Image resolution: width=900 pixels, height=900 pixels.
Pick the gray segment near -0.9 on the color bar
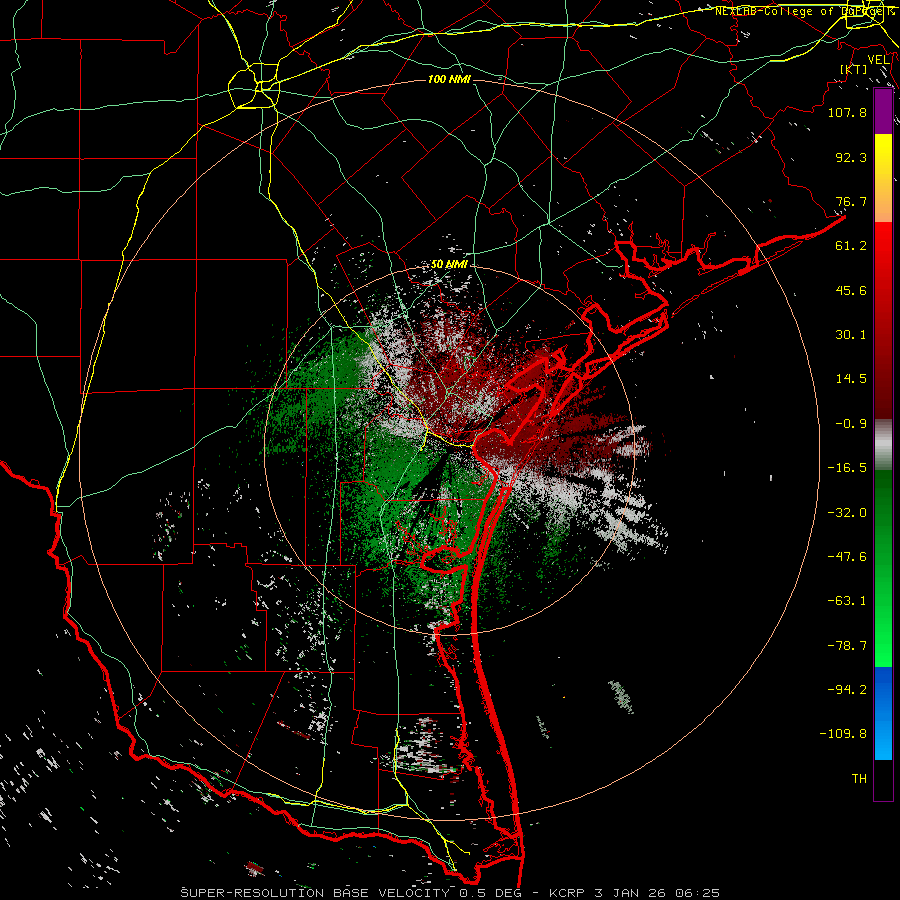[x=883, y=445]
